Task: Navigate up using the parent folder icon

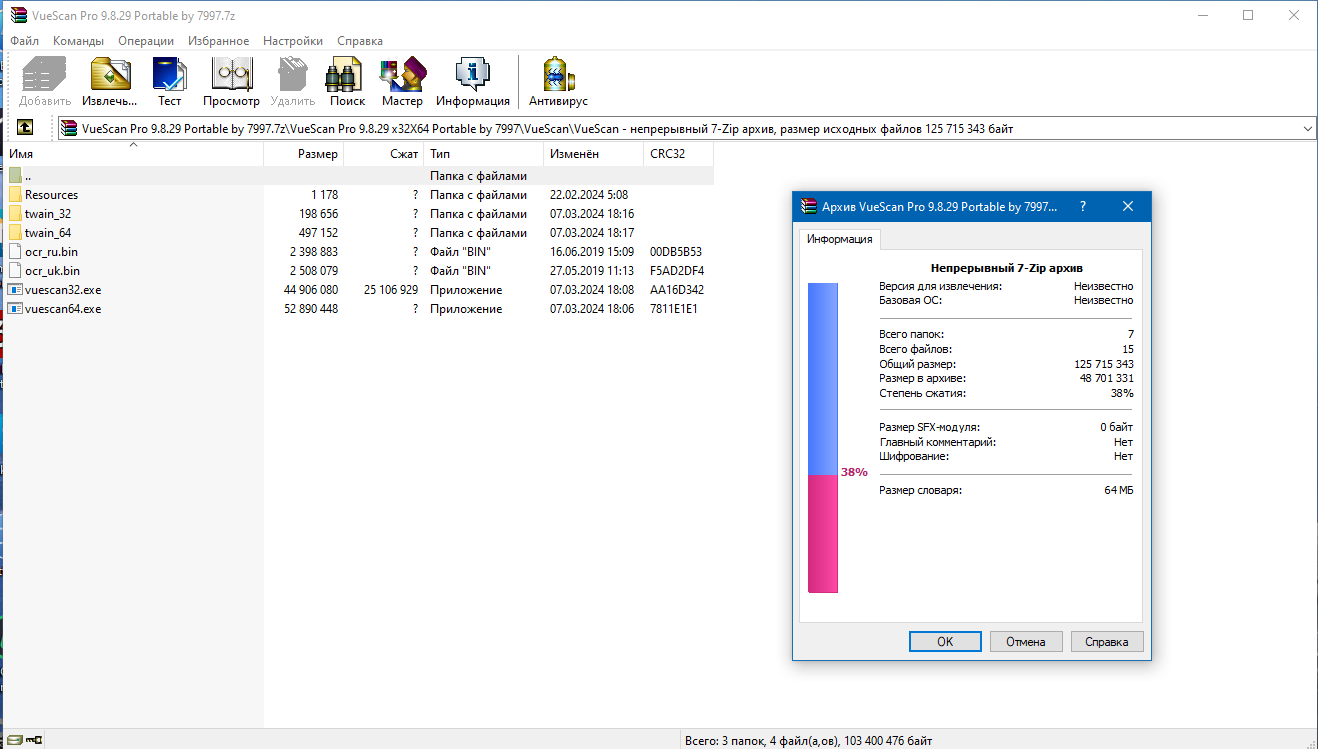Action: point(24,127)
